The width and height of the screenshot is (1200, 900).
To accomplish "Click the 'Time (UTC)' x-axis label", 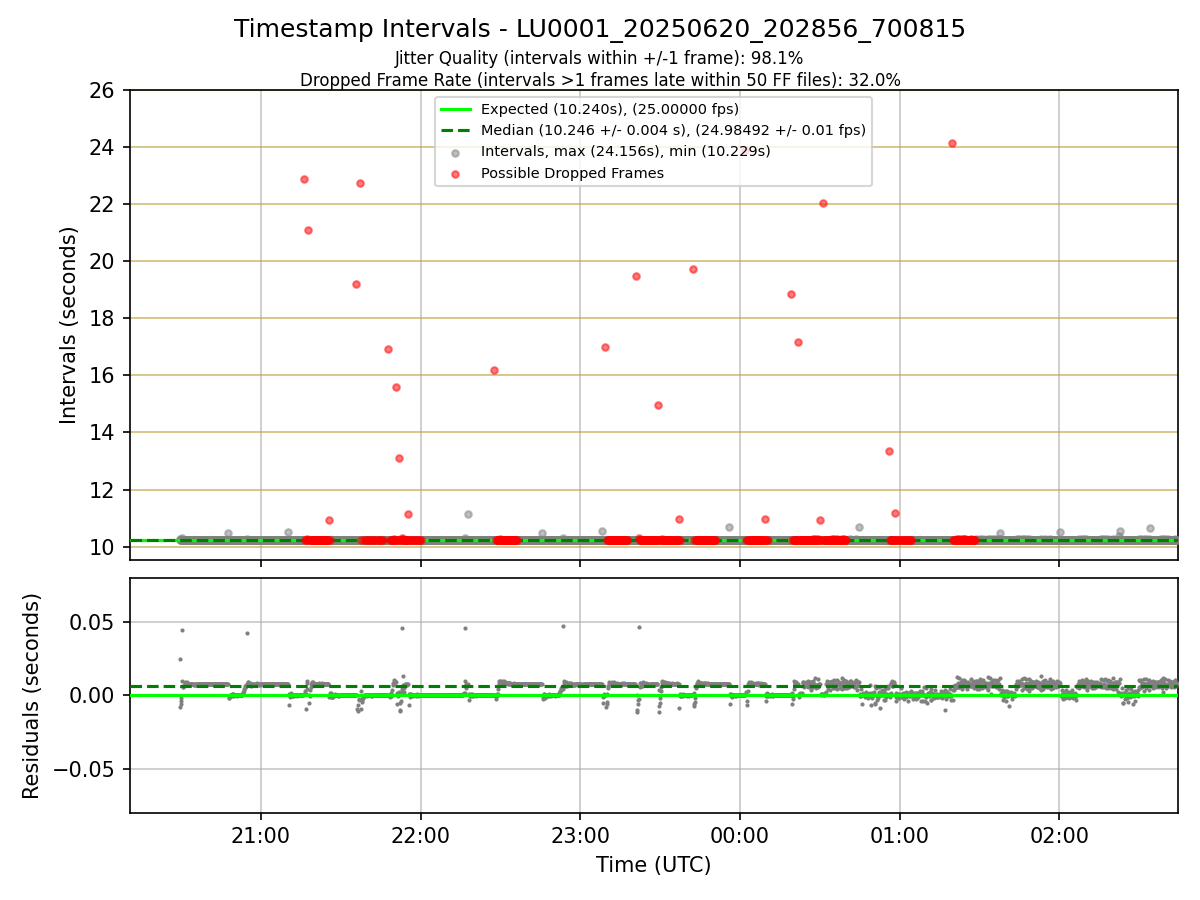I will point(653,865).
